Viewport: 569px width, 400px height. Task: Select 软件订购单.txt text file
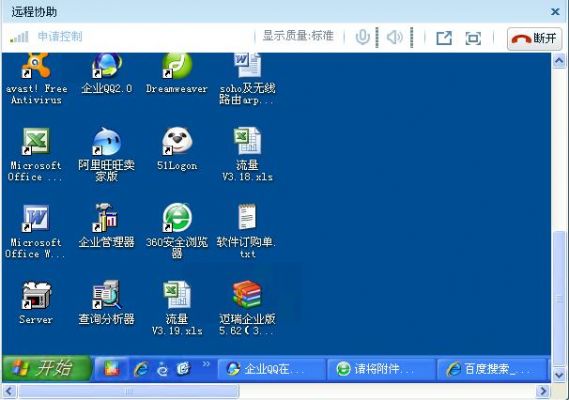[247, 231]
